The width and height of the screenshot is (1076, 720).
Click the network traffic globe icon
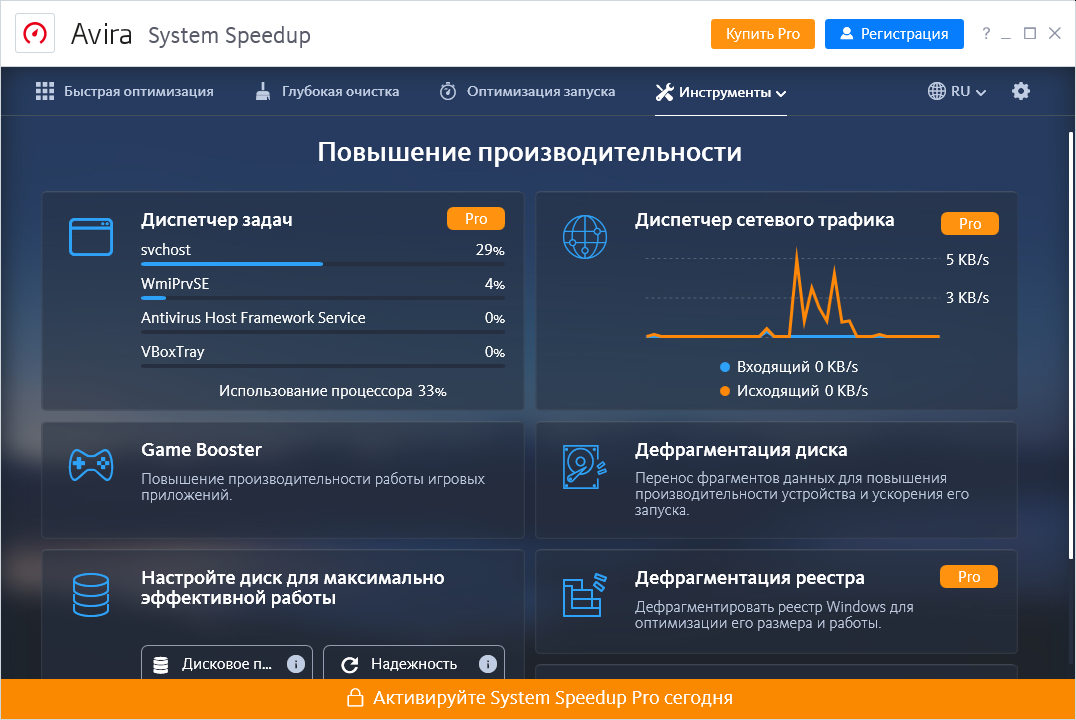(x=585, y=237)
